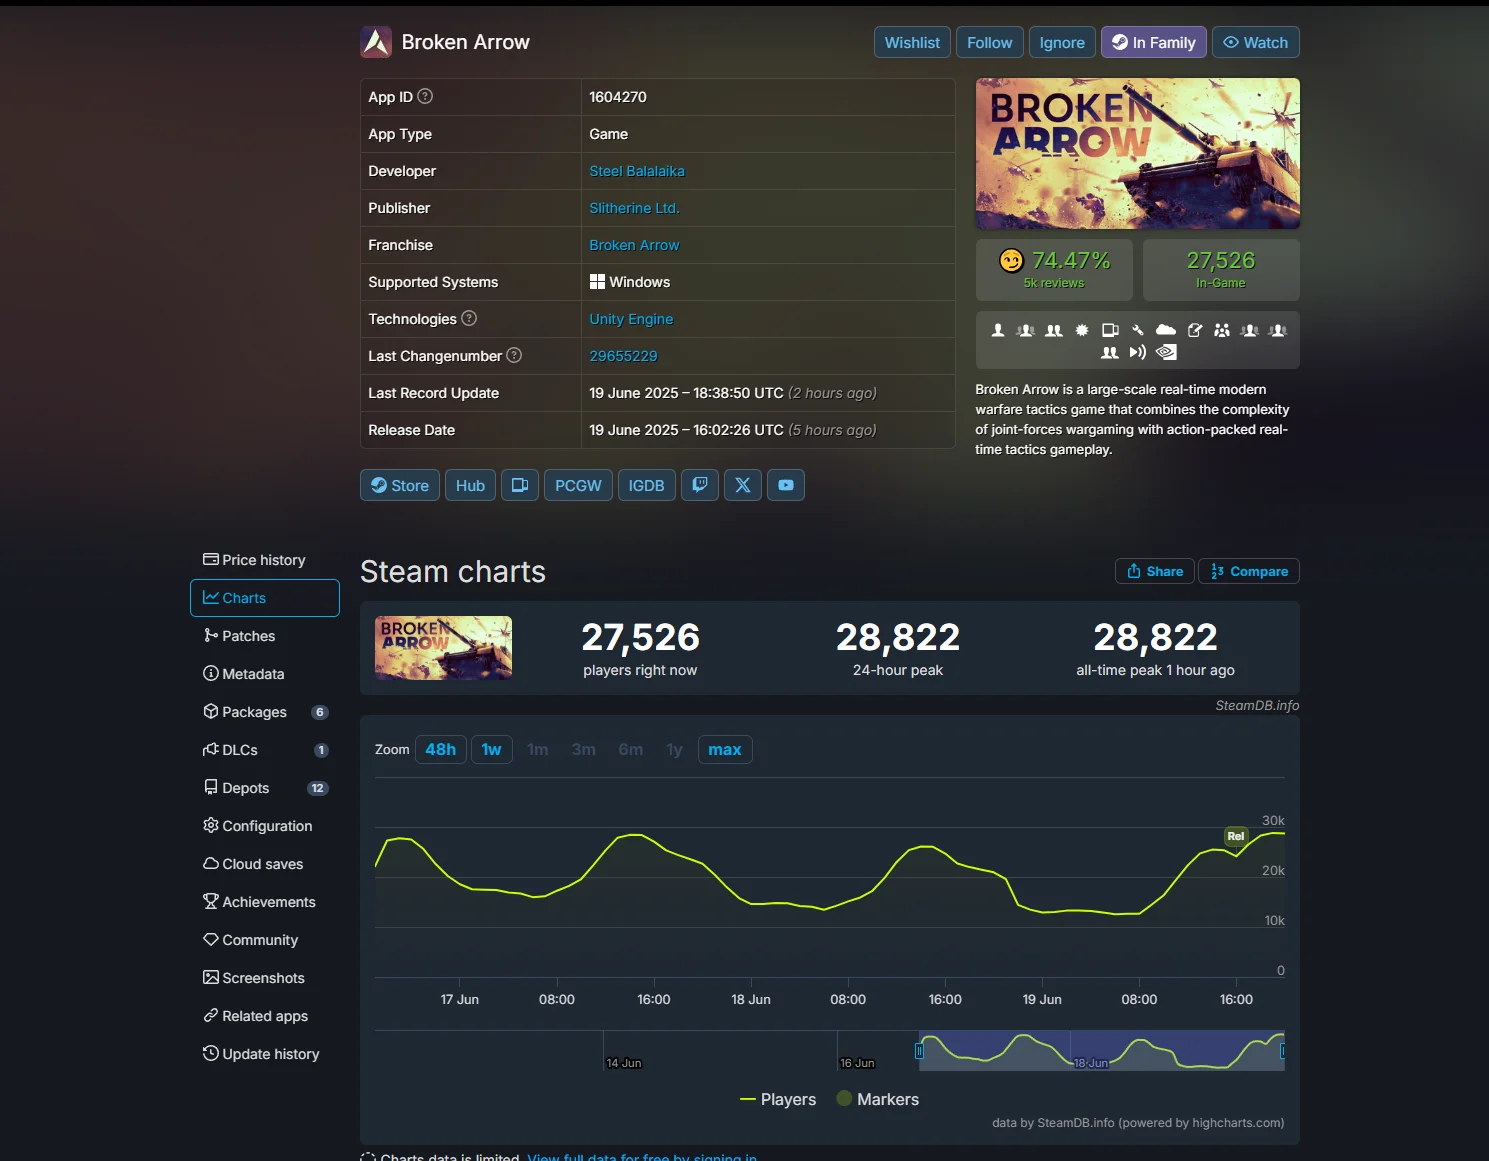Open the Steel Balalaika developer link
This screenshot has width=1489, height=1161.
tap(637, 171)
